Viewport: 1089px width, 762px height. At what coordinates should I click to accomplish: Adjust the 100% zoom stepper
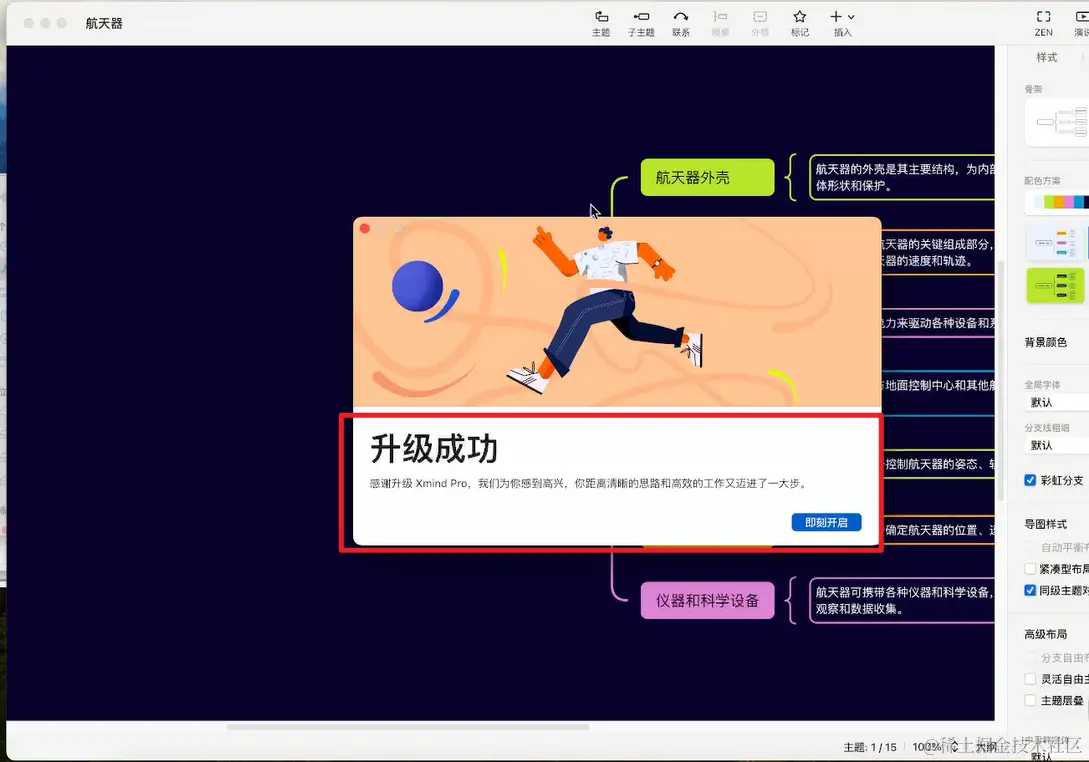[x=954, y=747]
